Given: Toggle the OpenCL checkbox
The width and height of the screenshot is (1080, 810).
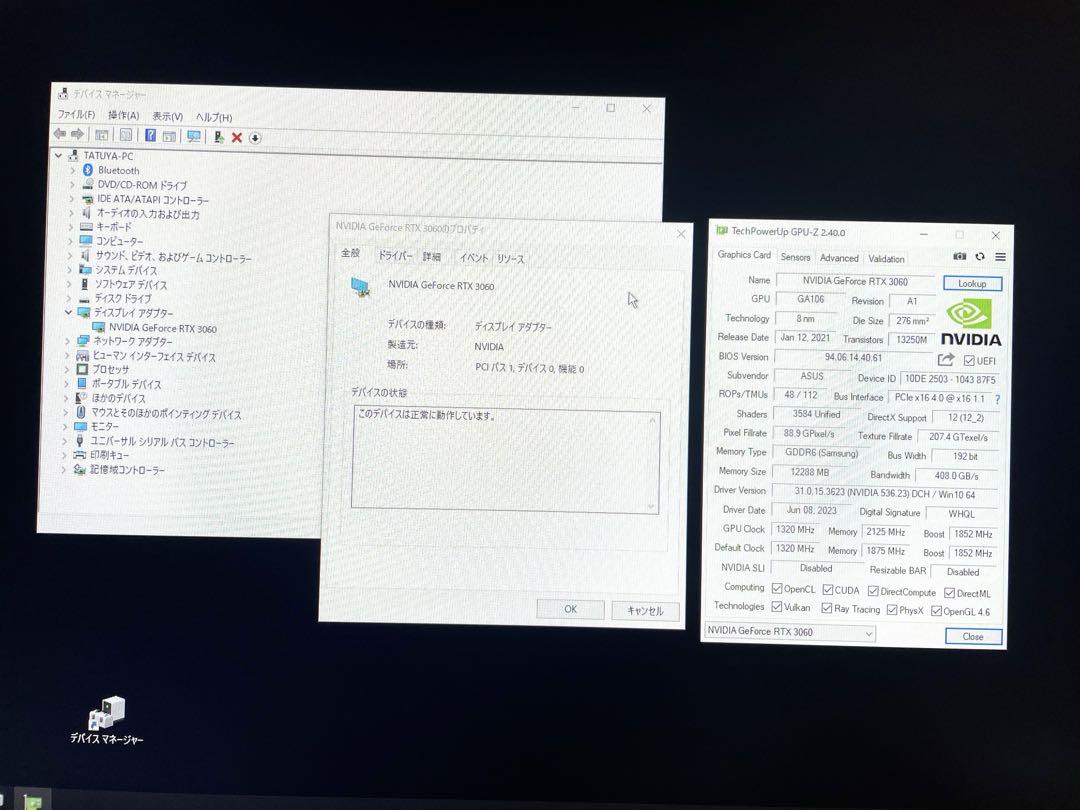Looking at the screenshot, I should point(777,588).
